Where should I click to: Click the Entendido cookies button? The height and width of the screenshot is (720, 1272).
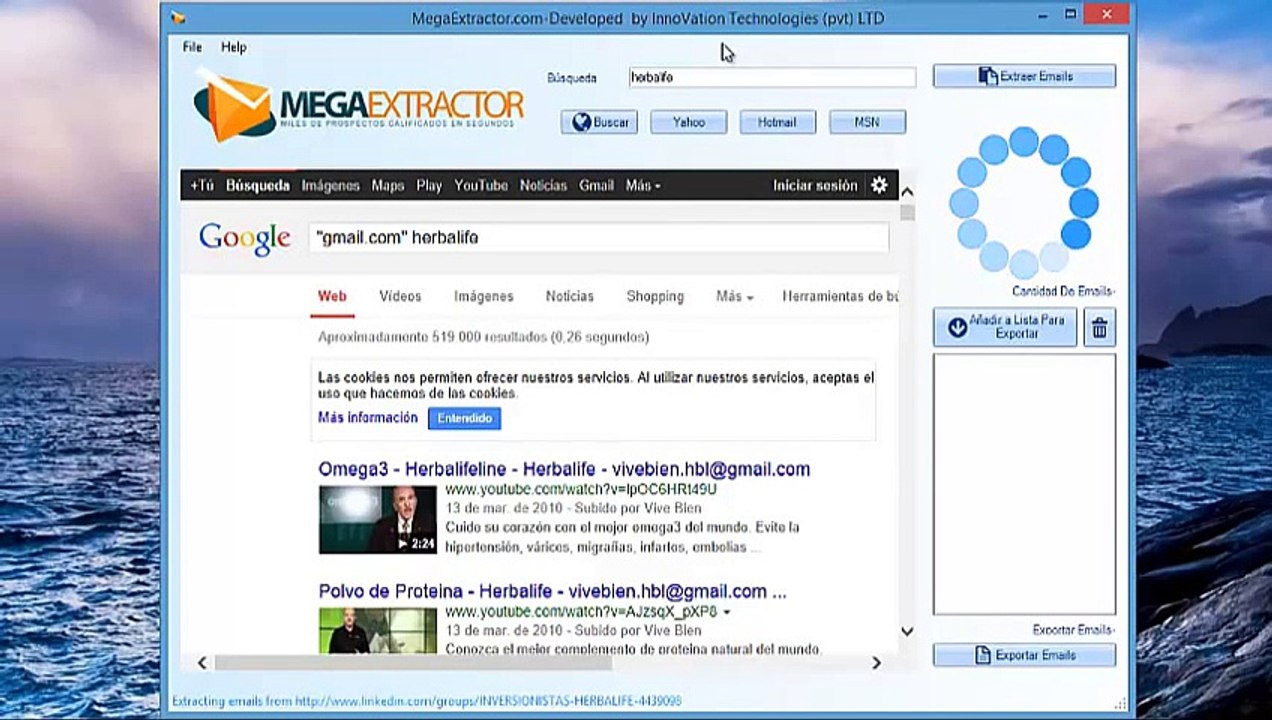465,418
